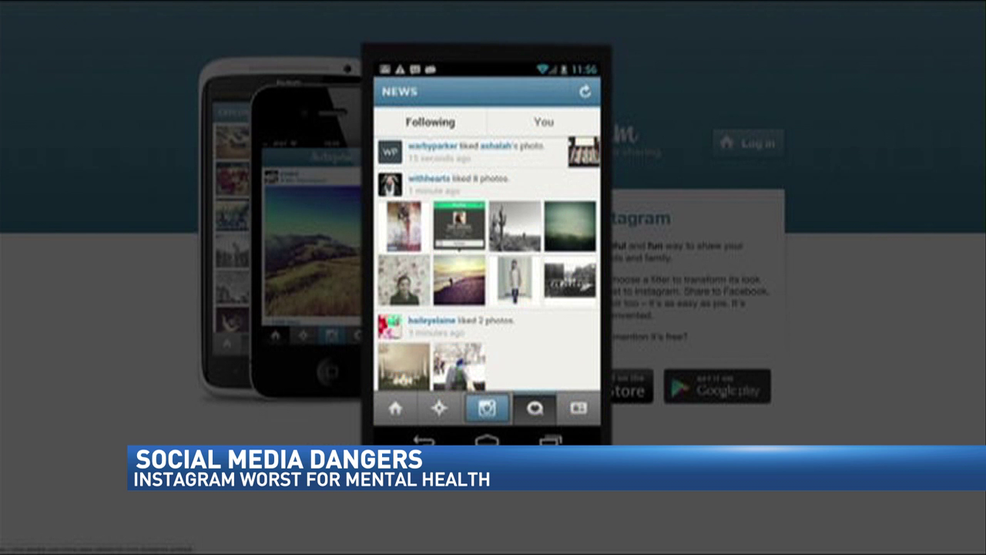This screenshot has height=555, width=986.
Task: Click the 11:56 clock in status bar
Action: pos(584,69)
